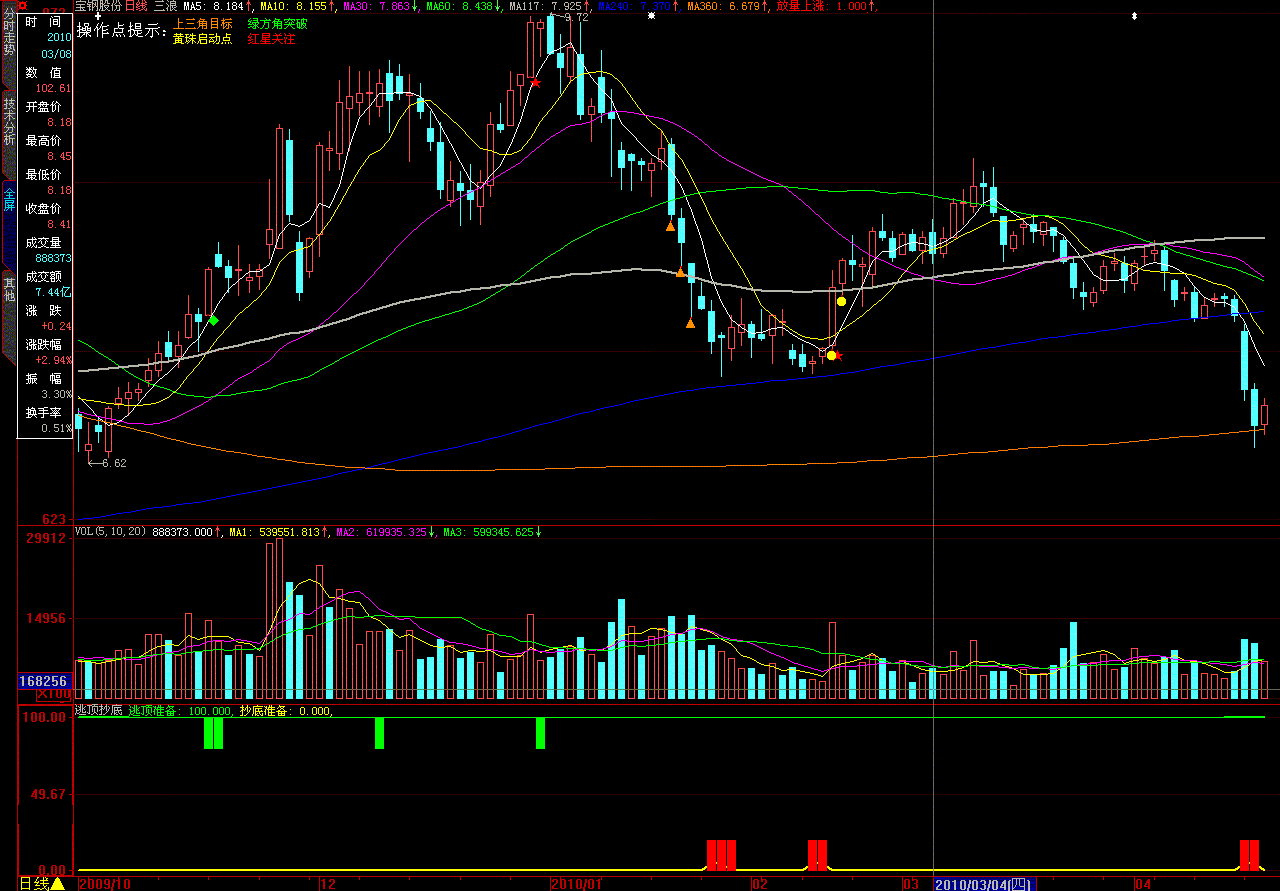Click the VOL(5,10,20) indicator label
Viewport: 1280px width, 891px height.
(x=110, y=532)
